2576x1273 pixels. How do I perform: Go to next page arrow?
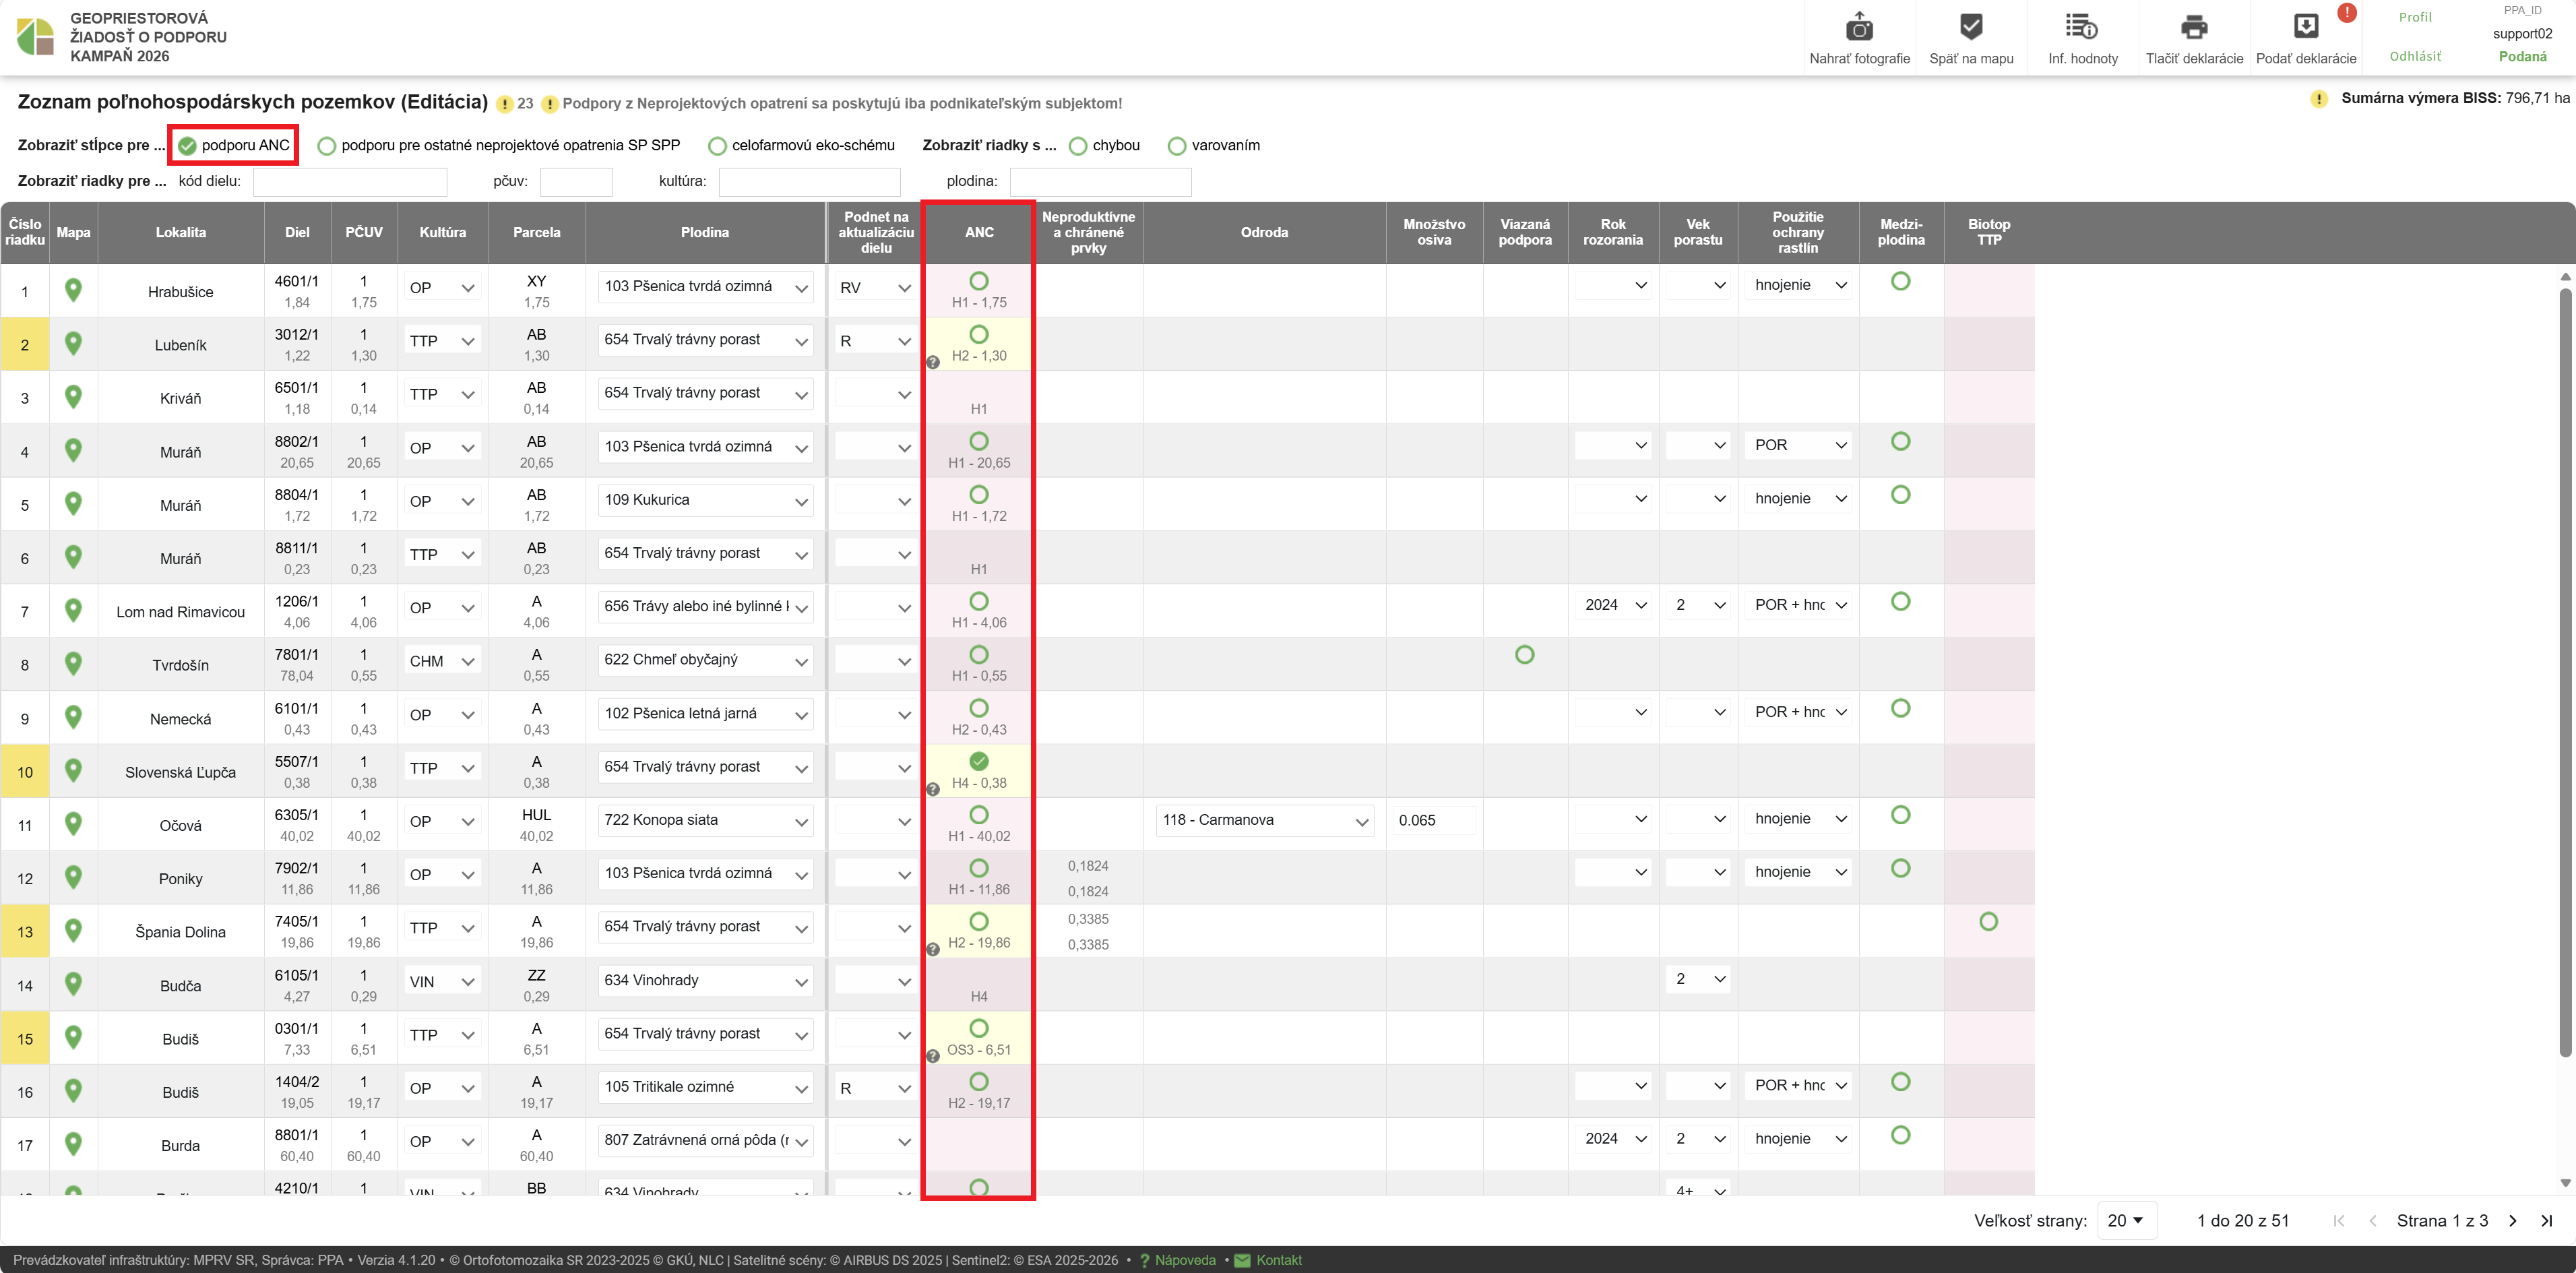[2513, 1220]
